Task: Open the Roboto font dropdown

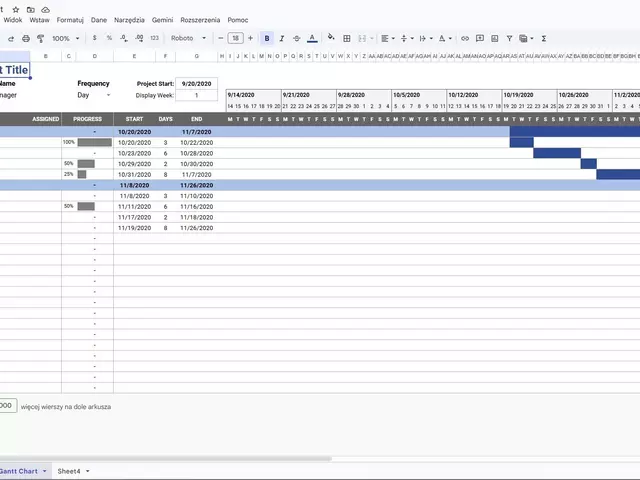Action: pyautogui.click(x=189, y=38)
